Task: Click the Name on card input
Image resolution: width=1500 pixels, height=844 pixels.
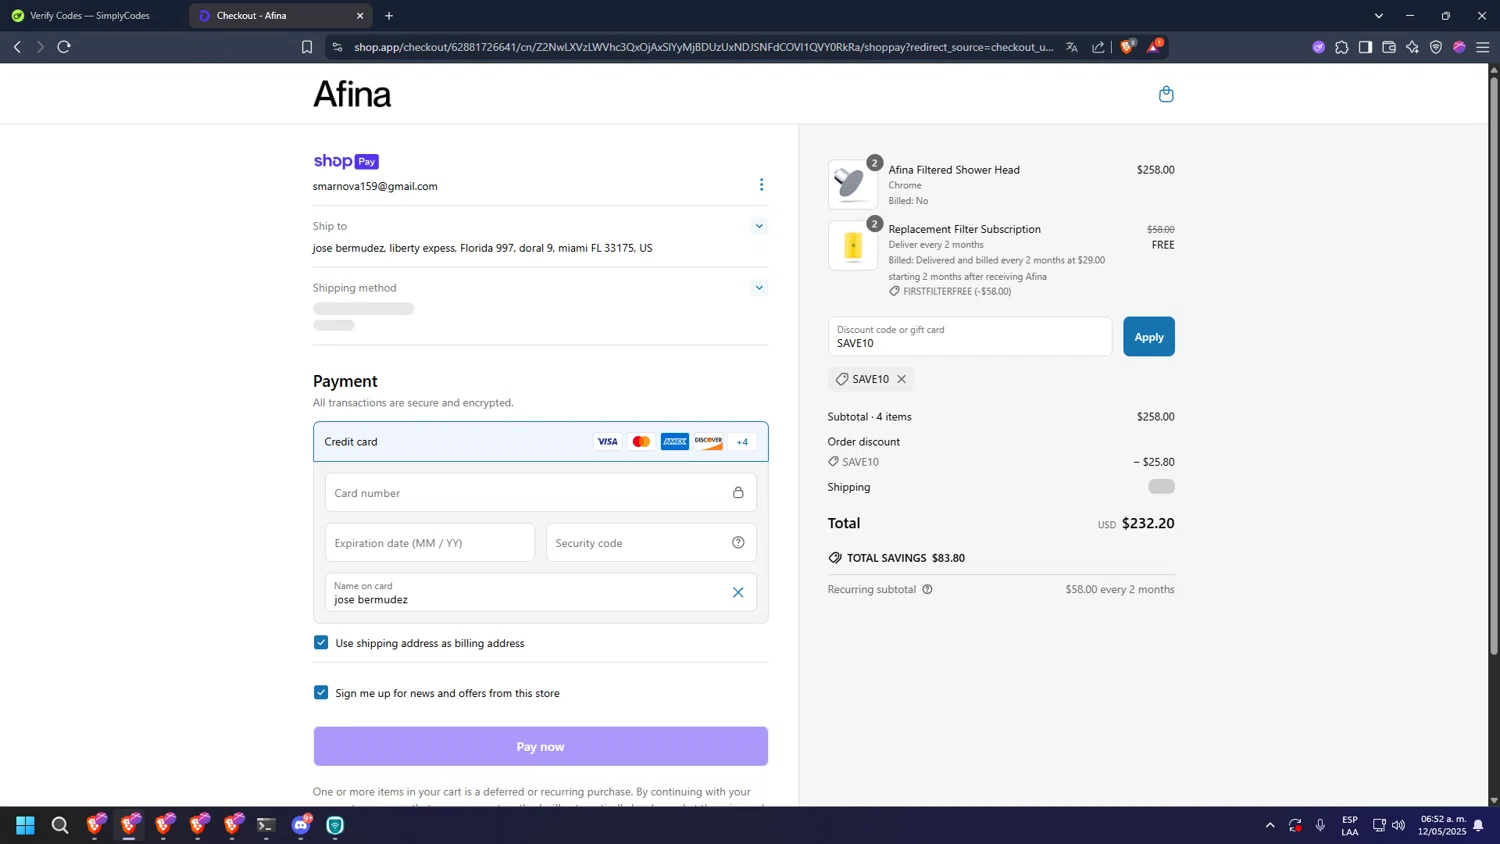Action: coord(541,593)
